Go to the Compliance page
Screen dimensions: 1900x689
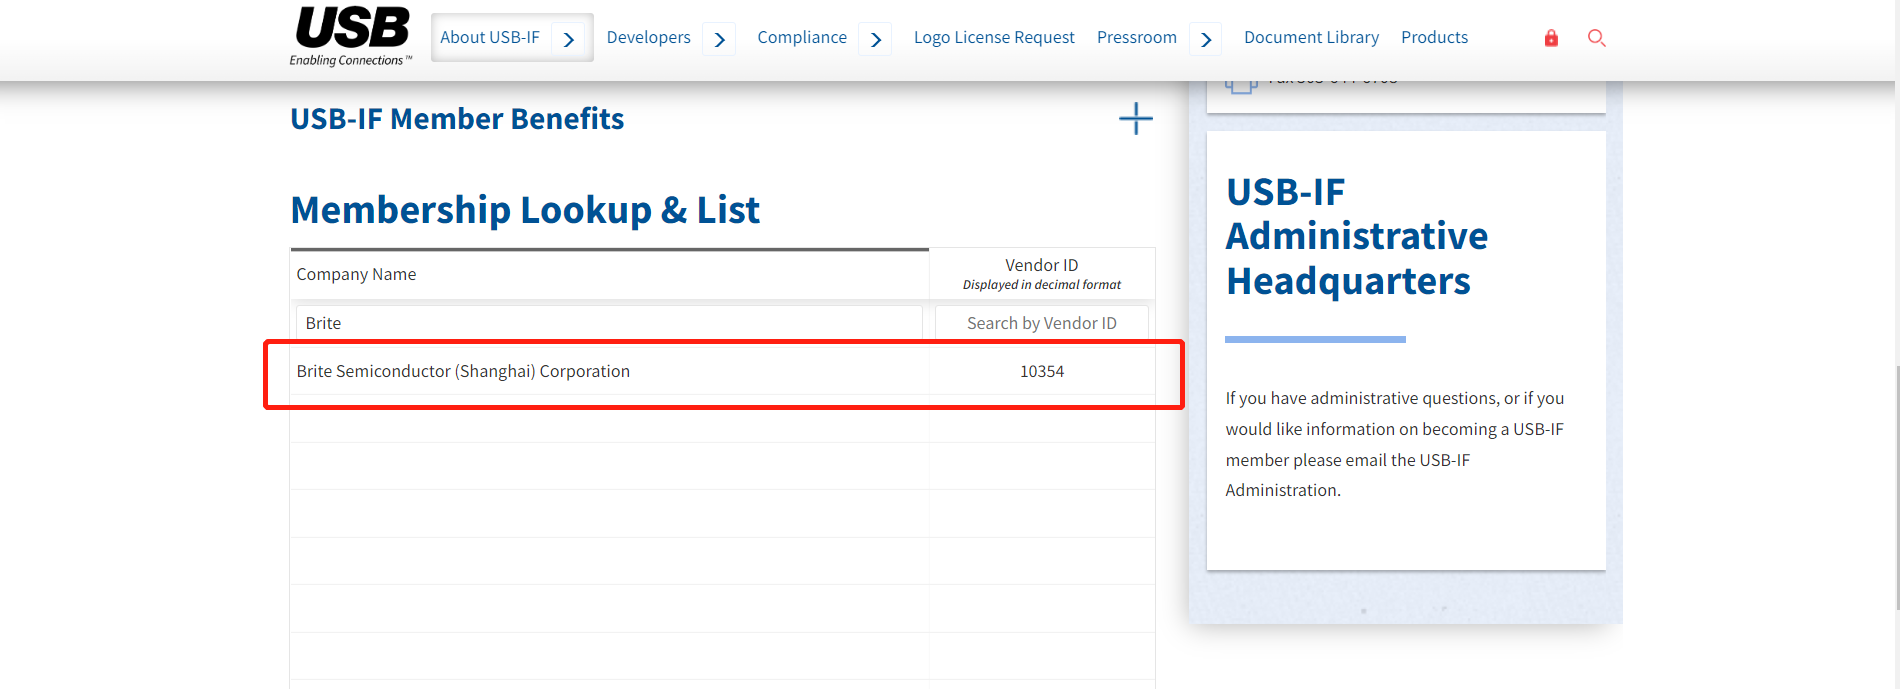801,37
